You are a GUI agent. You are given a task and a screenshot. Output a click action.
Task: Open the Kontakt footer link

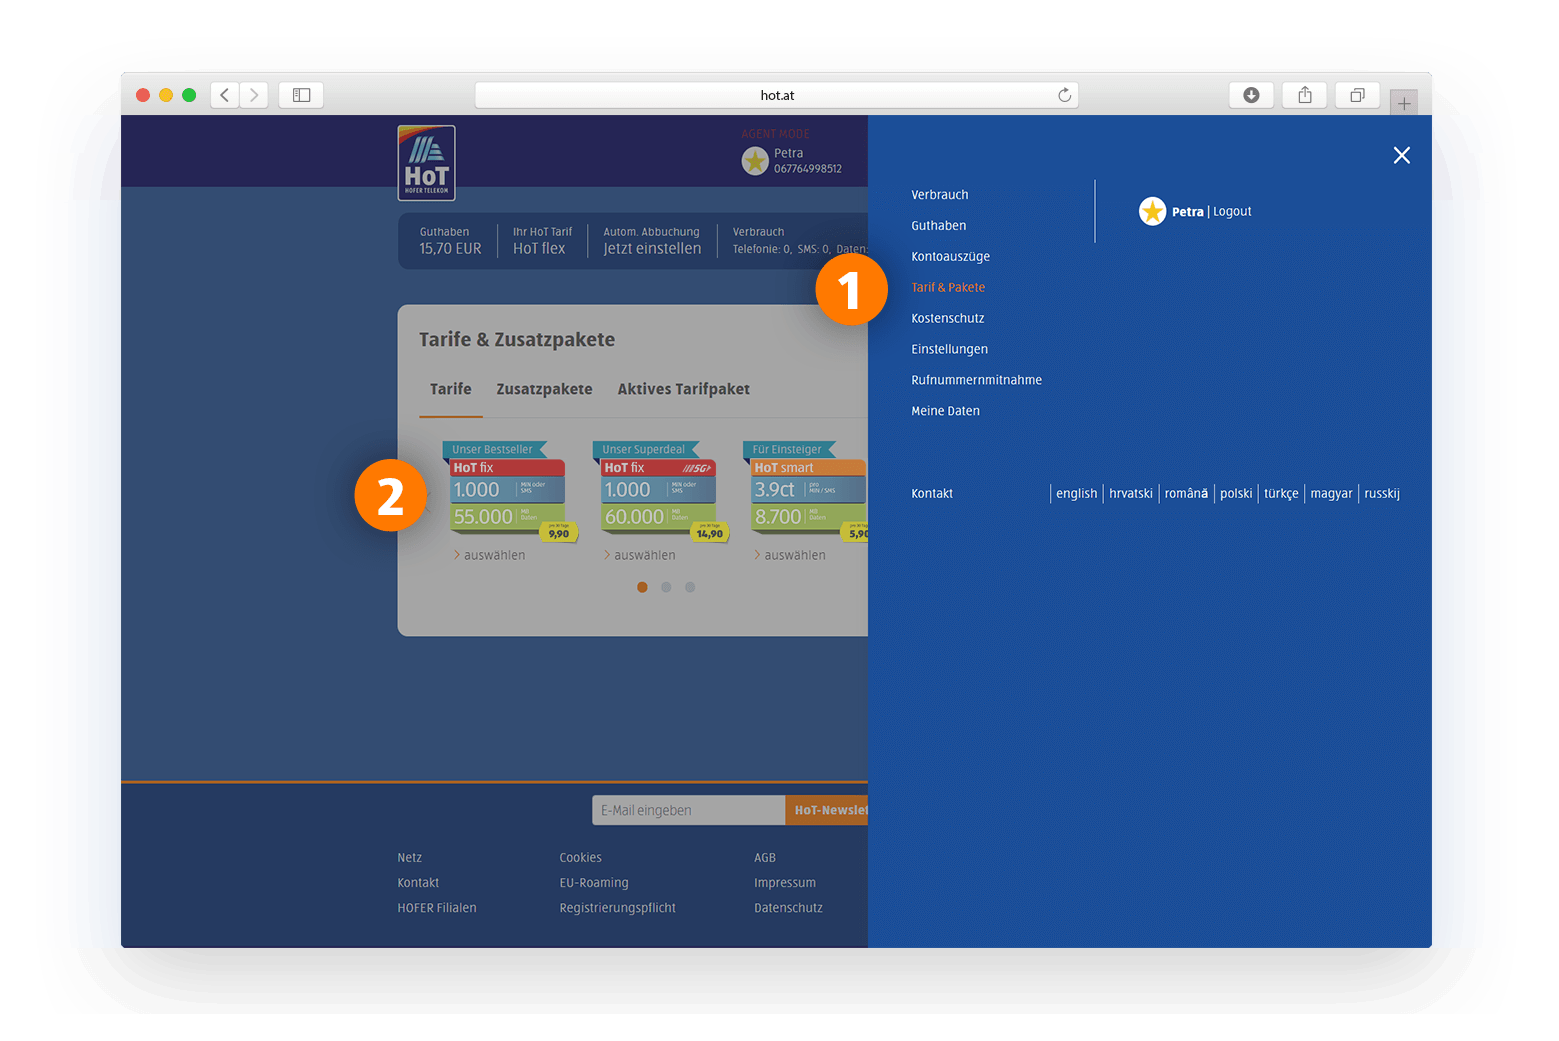[x=418, y=883]
